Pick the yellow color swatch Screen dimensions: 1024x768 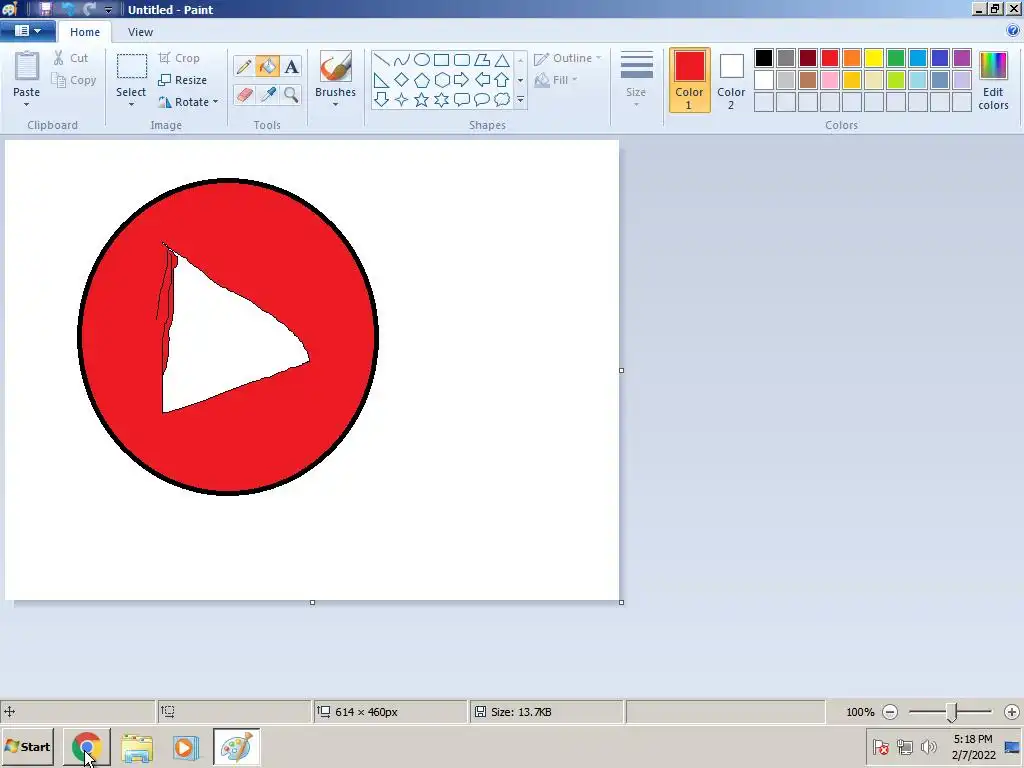coord(874,58)
